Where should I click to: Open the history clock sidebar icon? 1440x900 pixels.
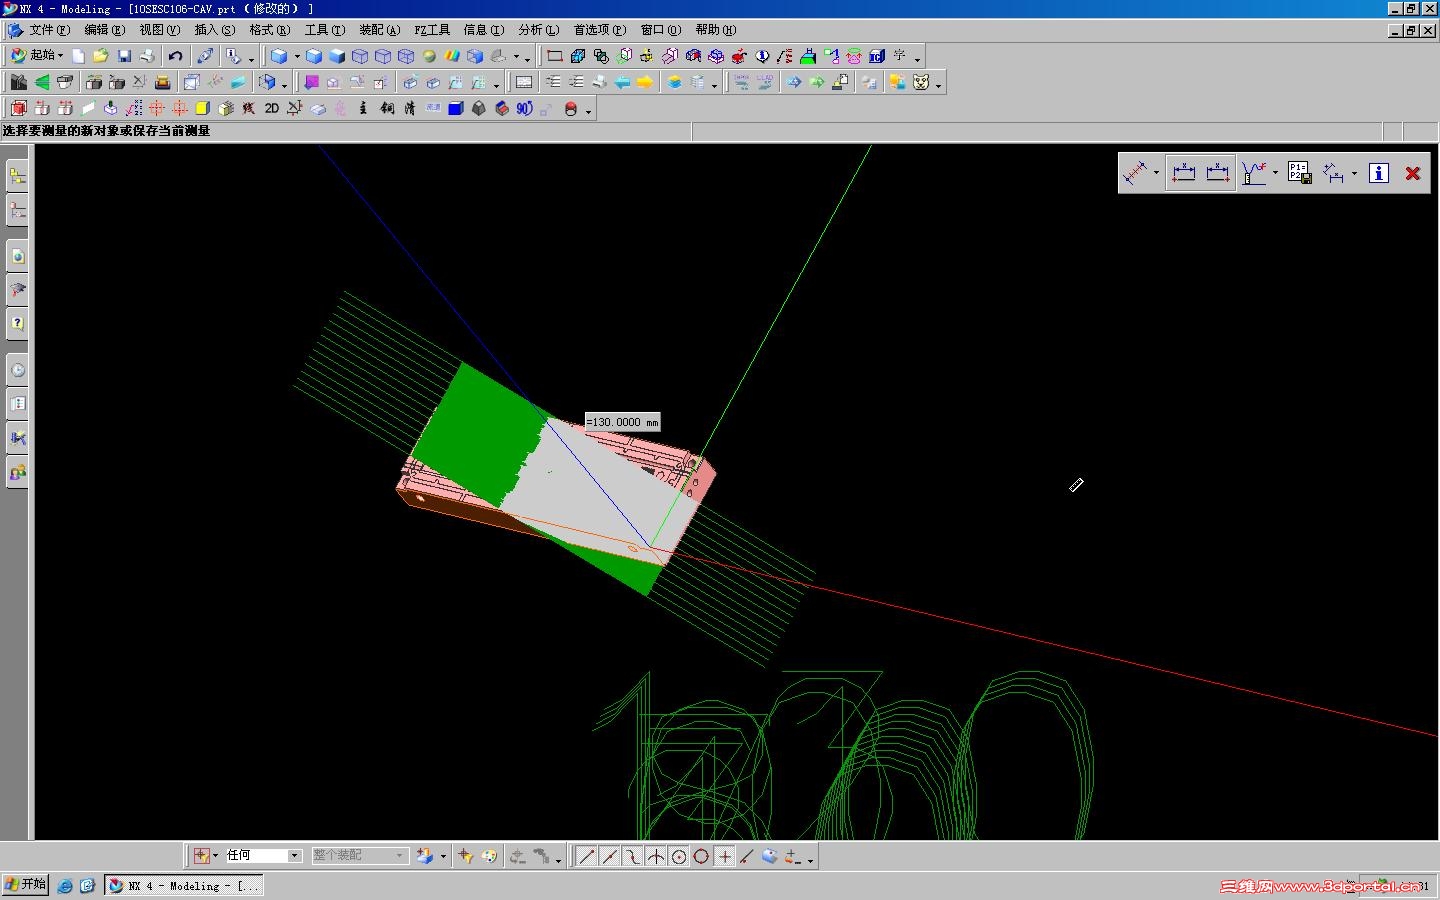point(17,370)
